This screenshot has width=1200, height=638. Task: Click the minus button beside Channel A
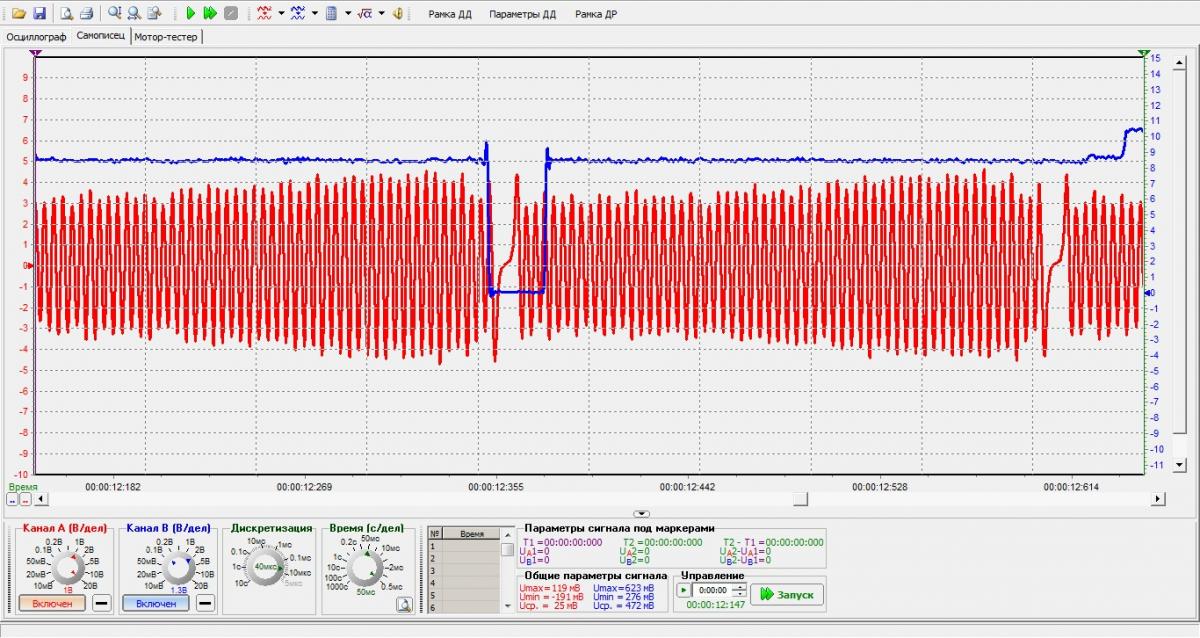tap(101, 603)
